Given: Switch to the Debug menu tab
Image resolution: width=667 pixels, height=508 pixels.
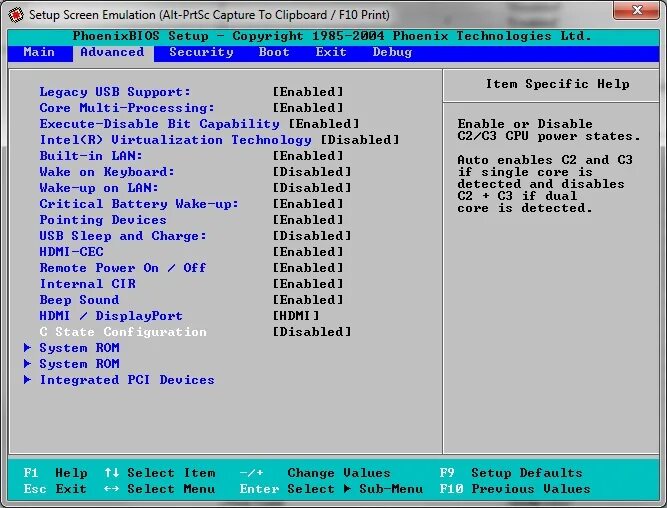Looking at the screenshot, I should pyautogui.click(x=392, y=52).
